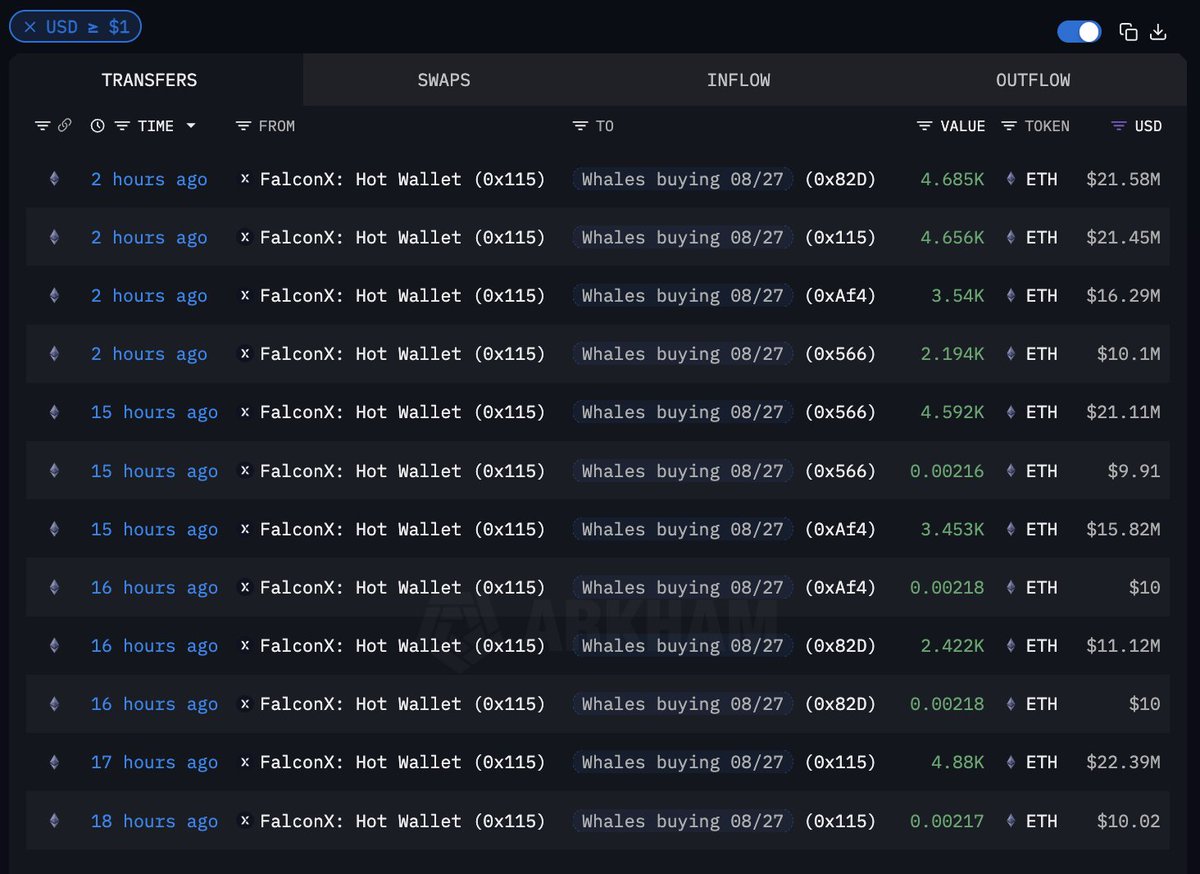Open Whales buying 08/27 tag in $10.1M row

[683, 354]
